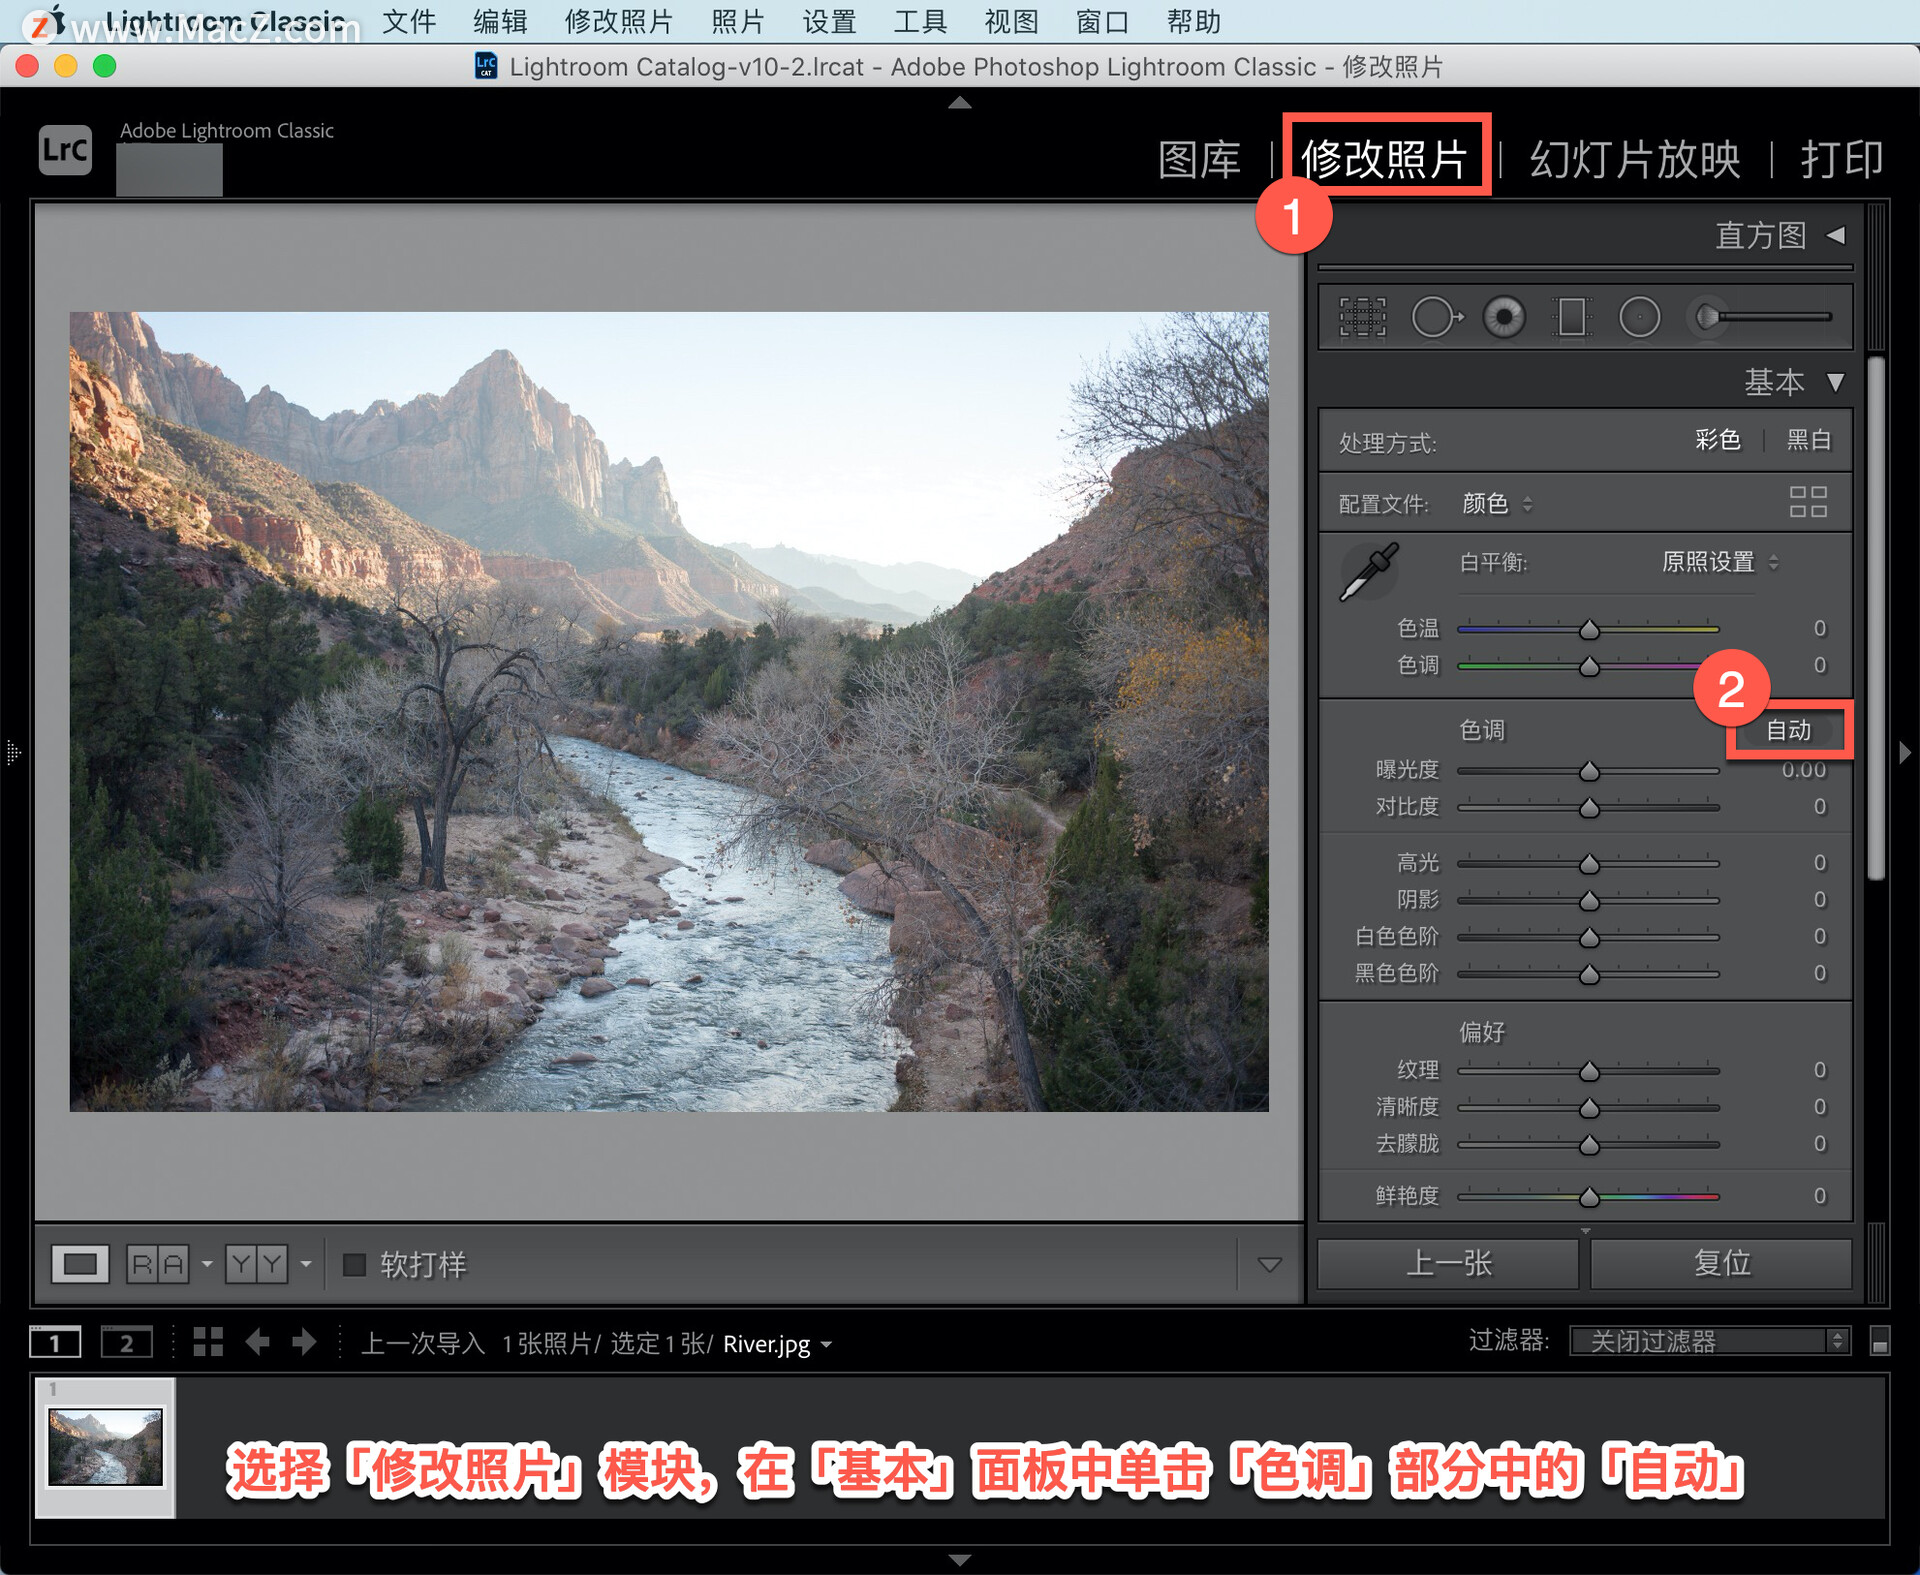
Task: Select the Adjustment Brush tool
Action: coord(1760,317)
